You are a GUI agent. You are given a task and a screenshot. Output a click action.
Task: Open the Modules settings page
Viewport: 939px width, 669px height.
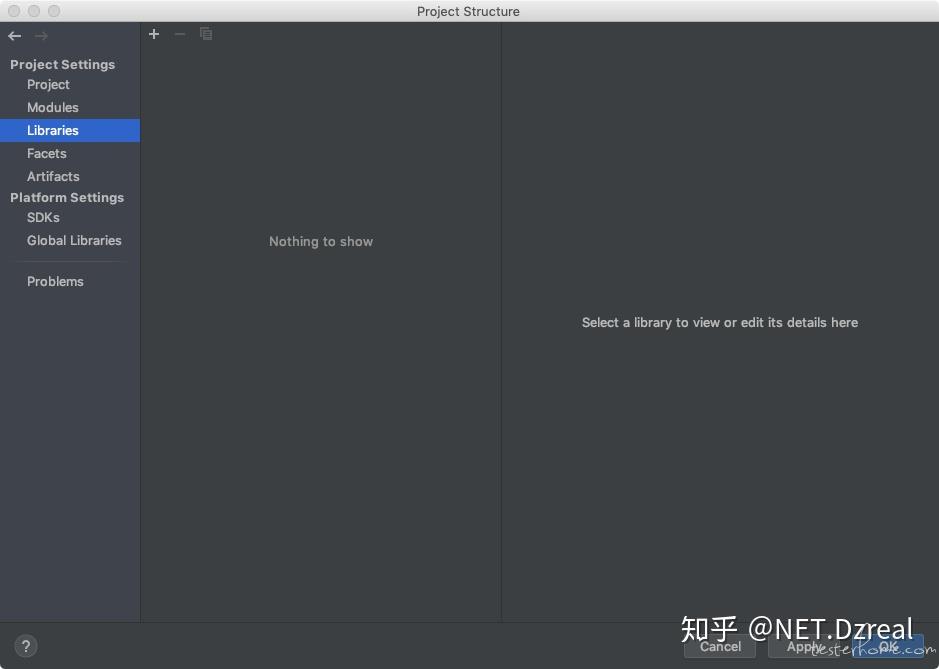pyautogui.click(x=52, y=107)
